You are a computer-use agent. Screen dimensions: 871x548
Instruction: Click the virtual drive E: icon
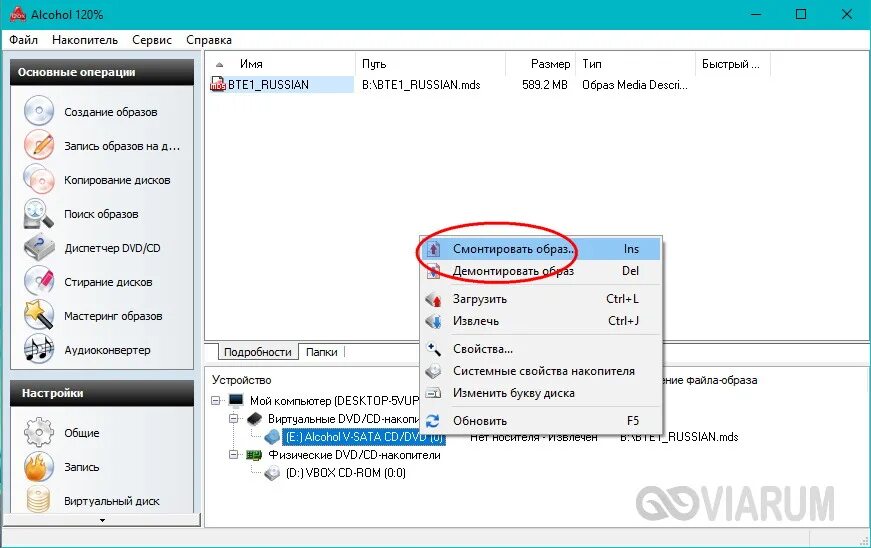[272, 437]
